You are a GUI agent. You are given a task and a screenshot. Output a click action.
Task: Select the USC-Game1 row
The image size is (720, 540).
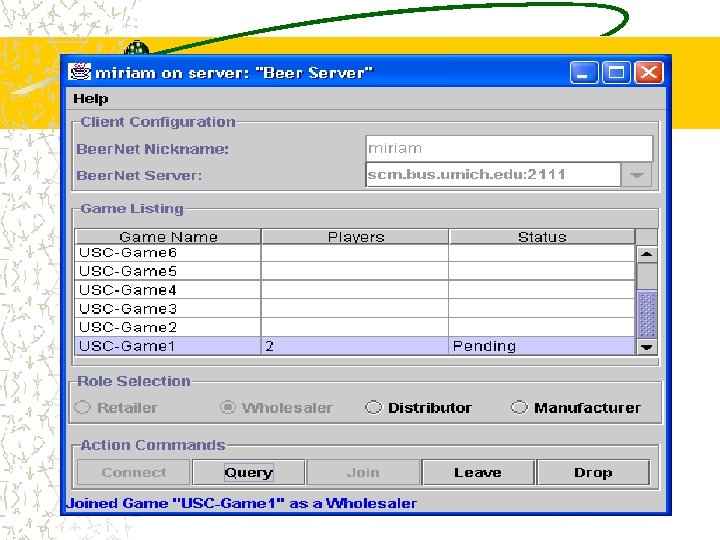click(x=355, y=346)
